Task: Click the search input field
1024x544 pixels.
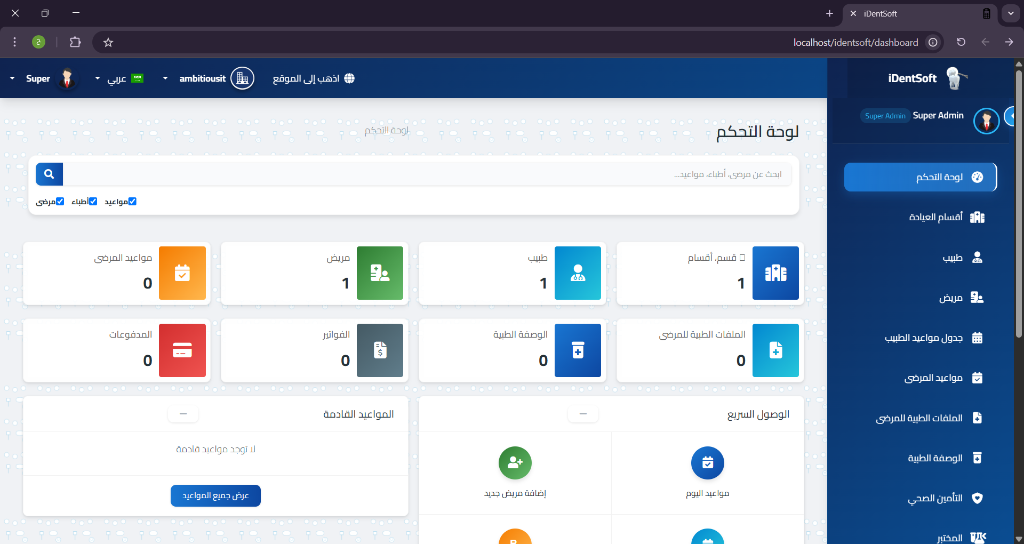Action: click(427, 174)
